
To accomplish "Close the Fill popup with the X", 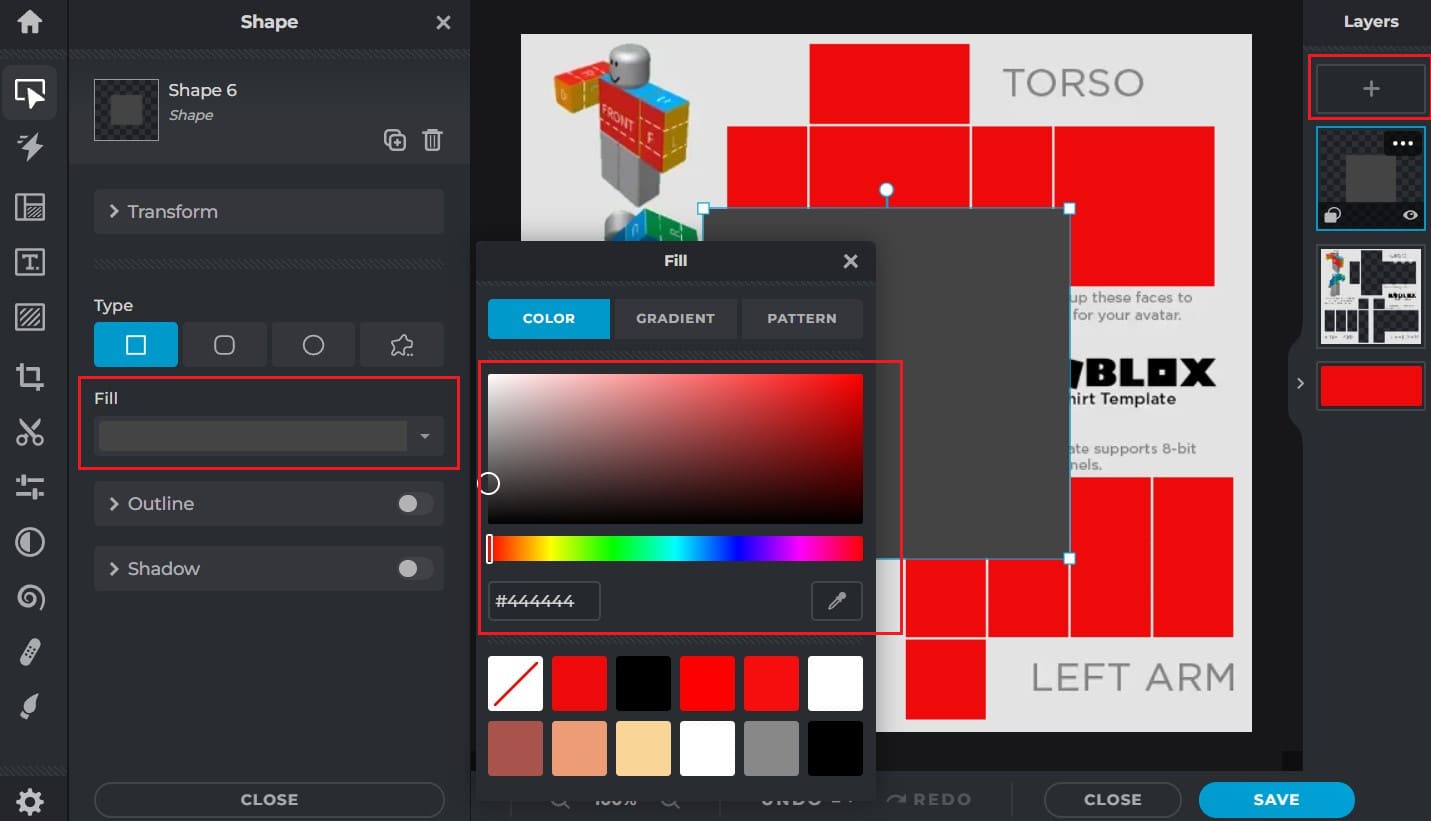I will pos(850,261).
